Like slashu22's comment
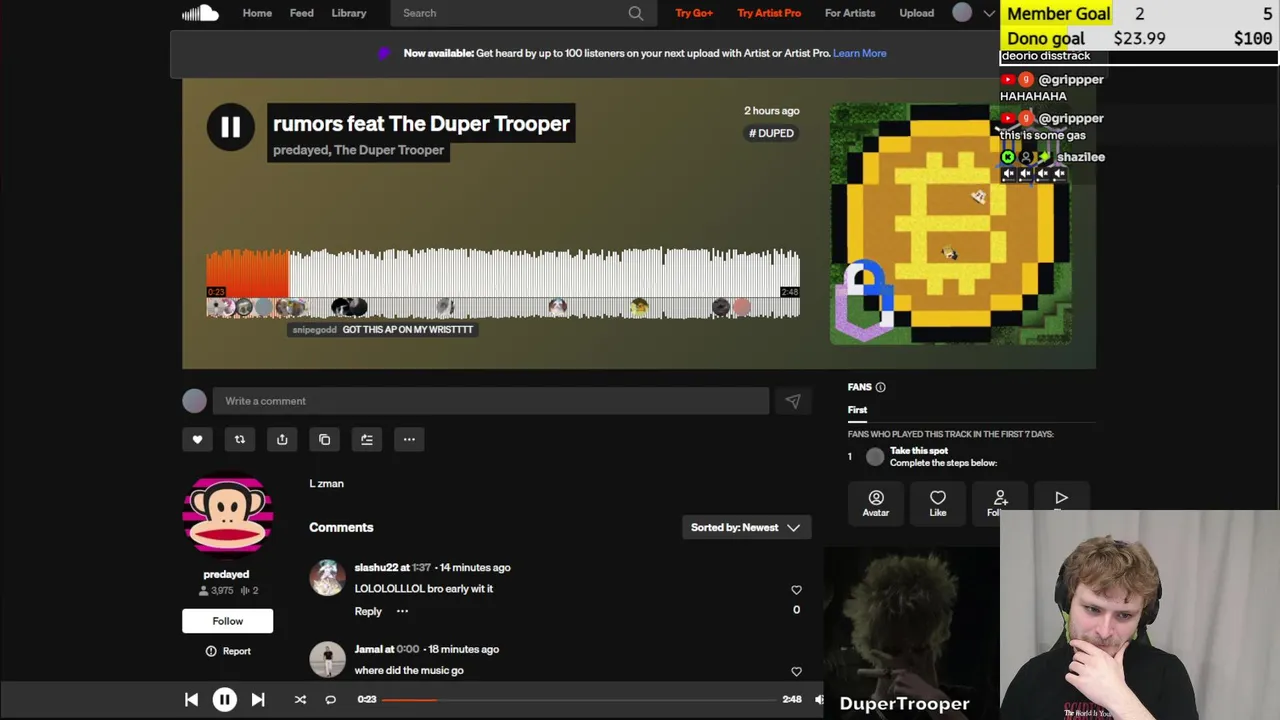 [796, 590]
